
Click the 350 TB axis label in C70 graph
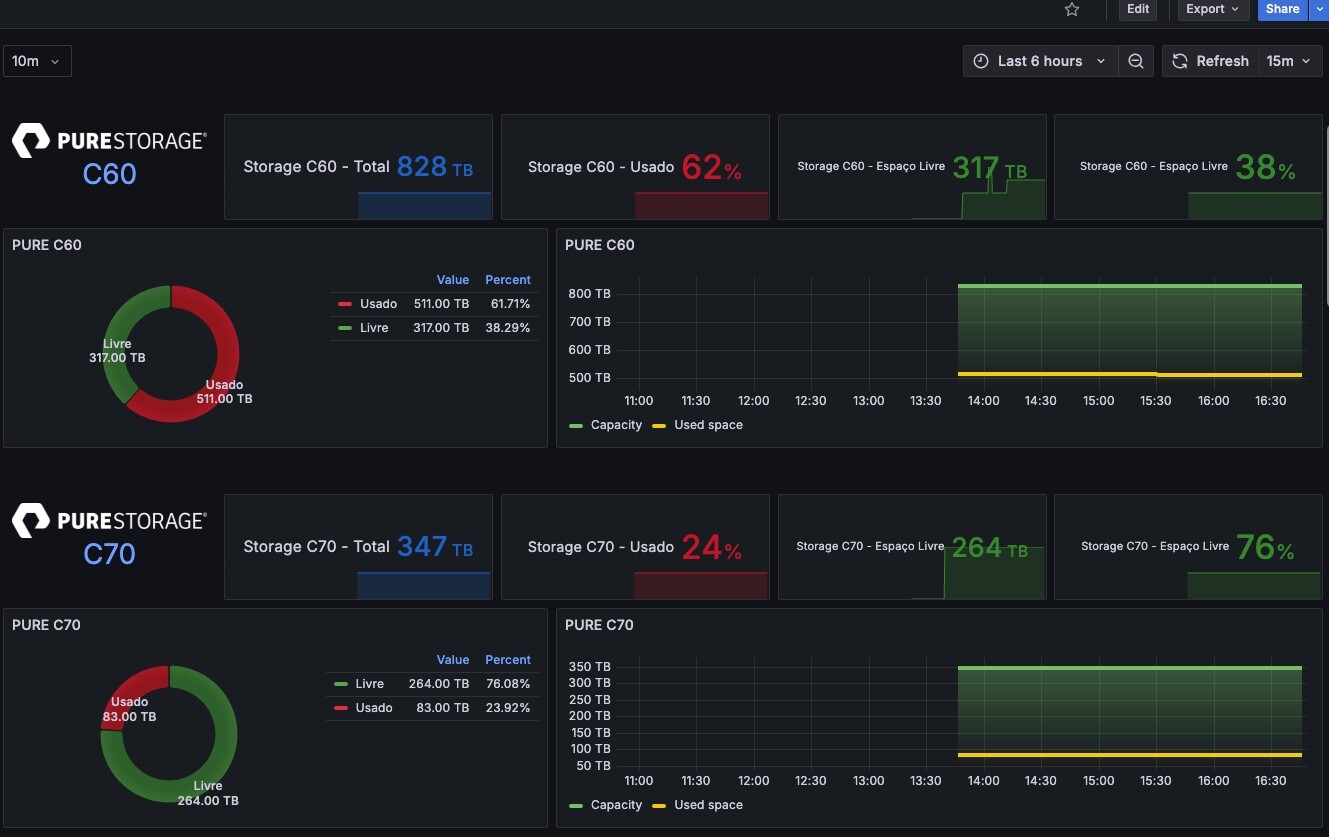pyautogui.click(x=589, y=667)
